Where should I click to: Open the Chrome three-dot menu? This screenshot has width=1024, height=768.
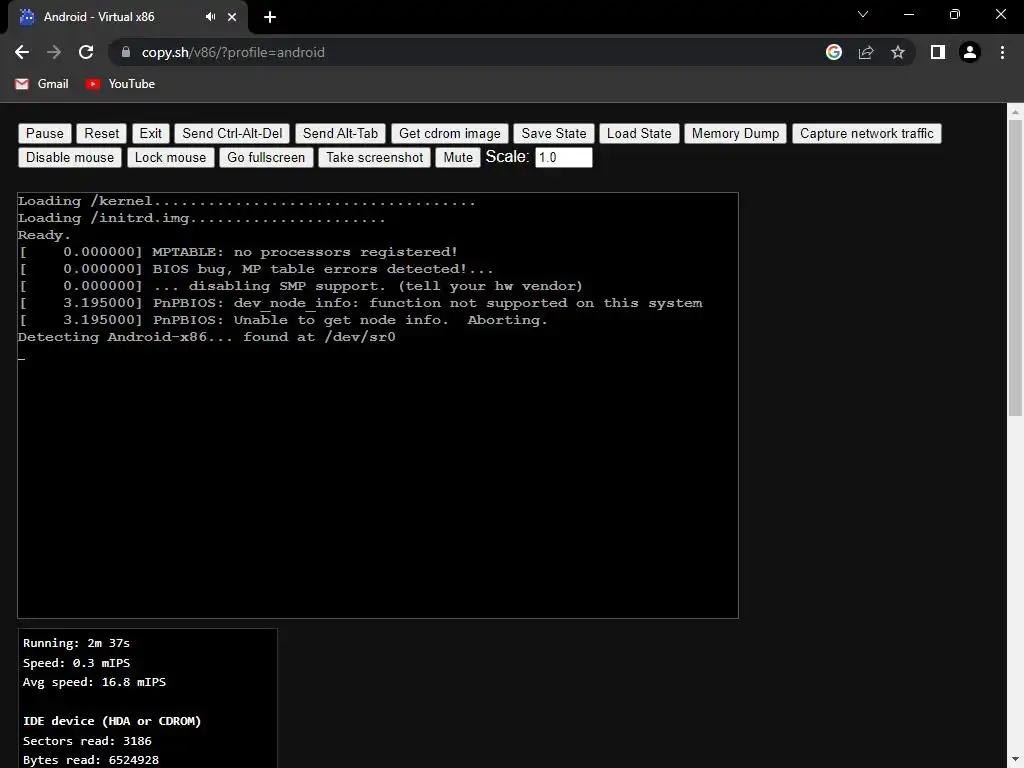[1002, 52]
